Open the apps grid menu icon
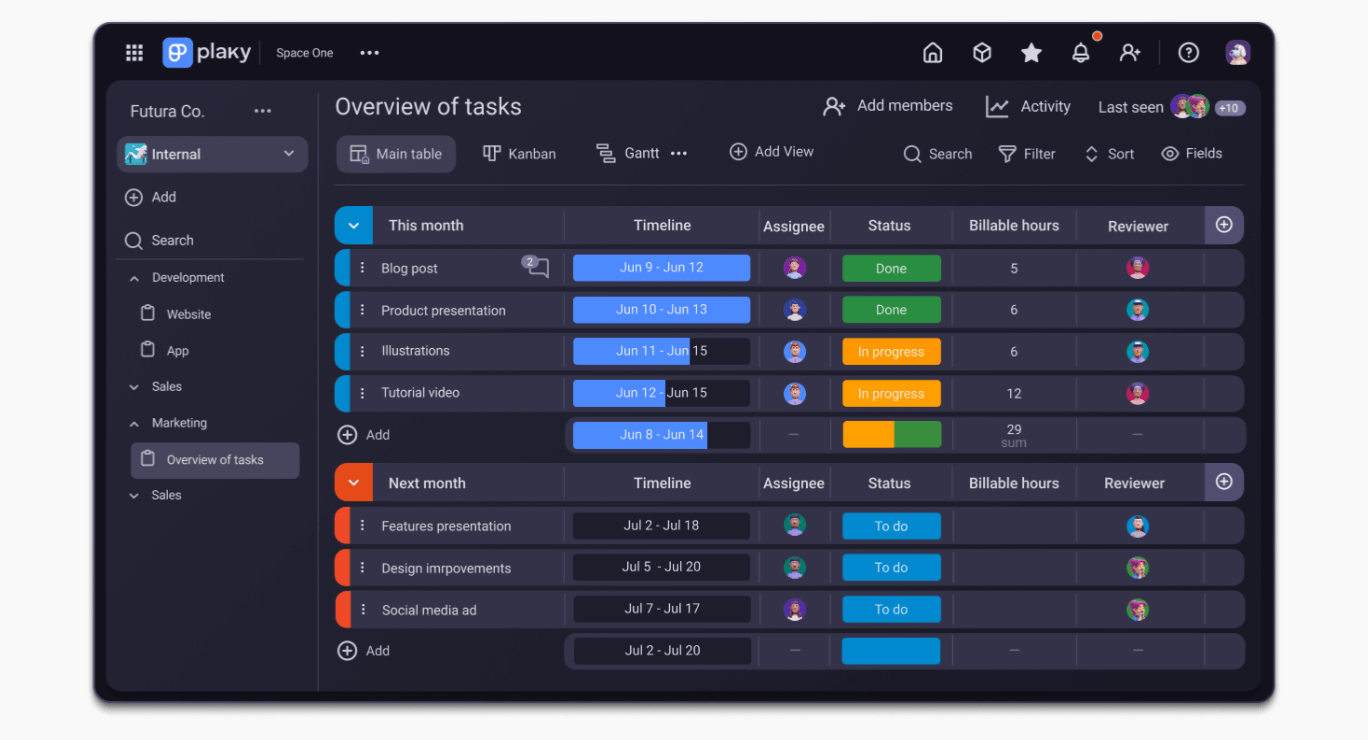 (134, 53)
